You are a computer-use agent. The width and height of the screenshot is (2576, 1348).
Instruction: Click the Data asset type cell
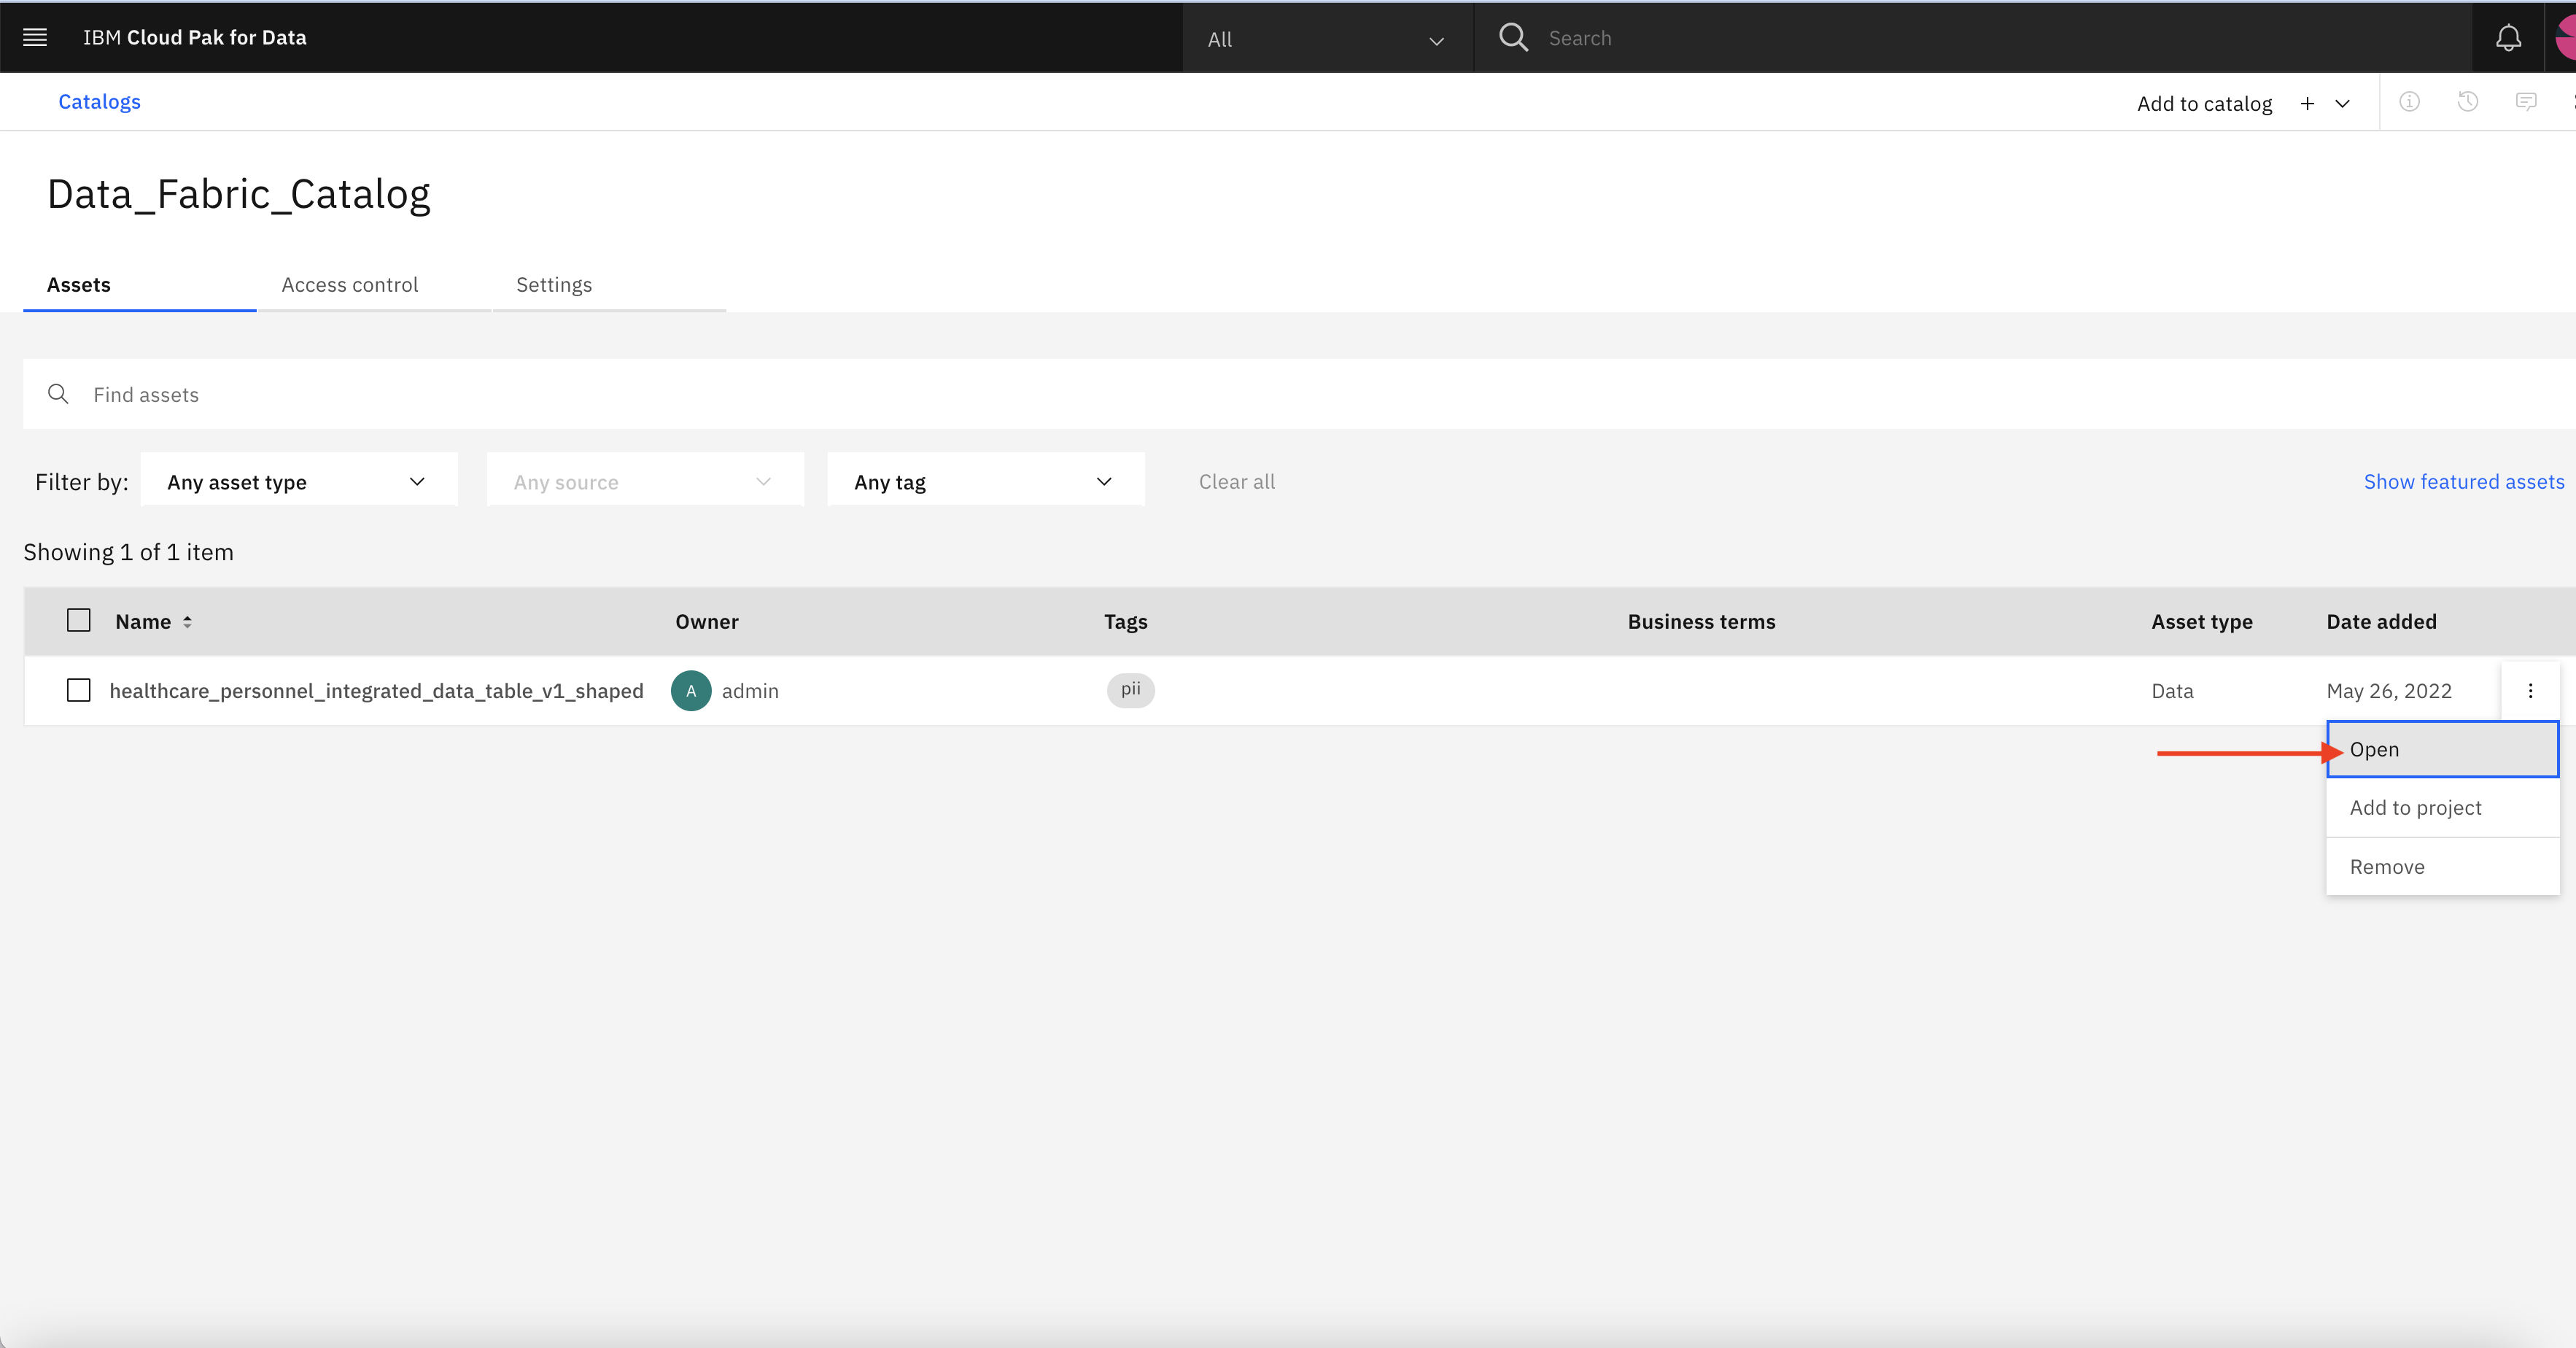pyautogui.click(x=2172, y=691)
